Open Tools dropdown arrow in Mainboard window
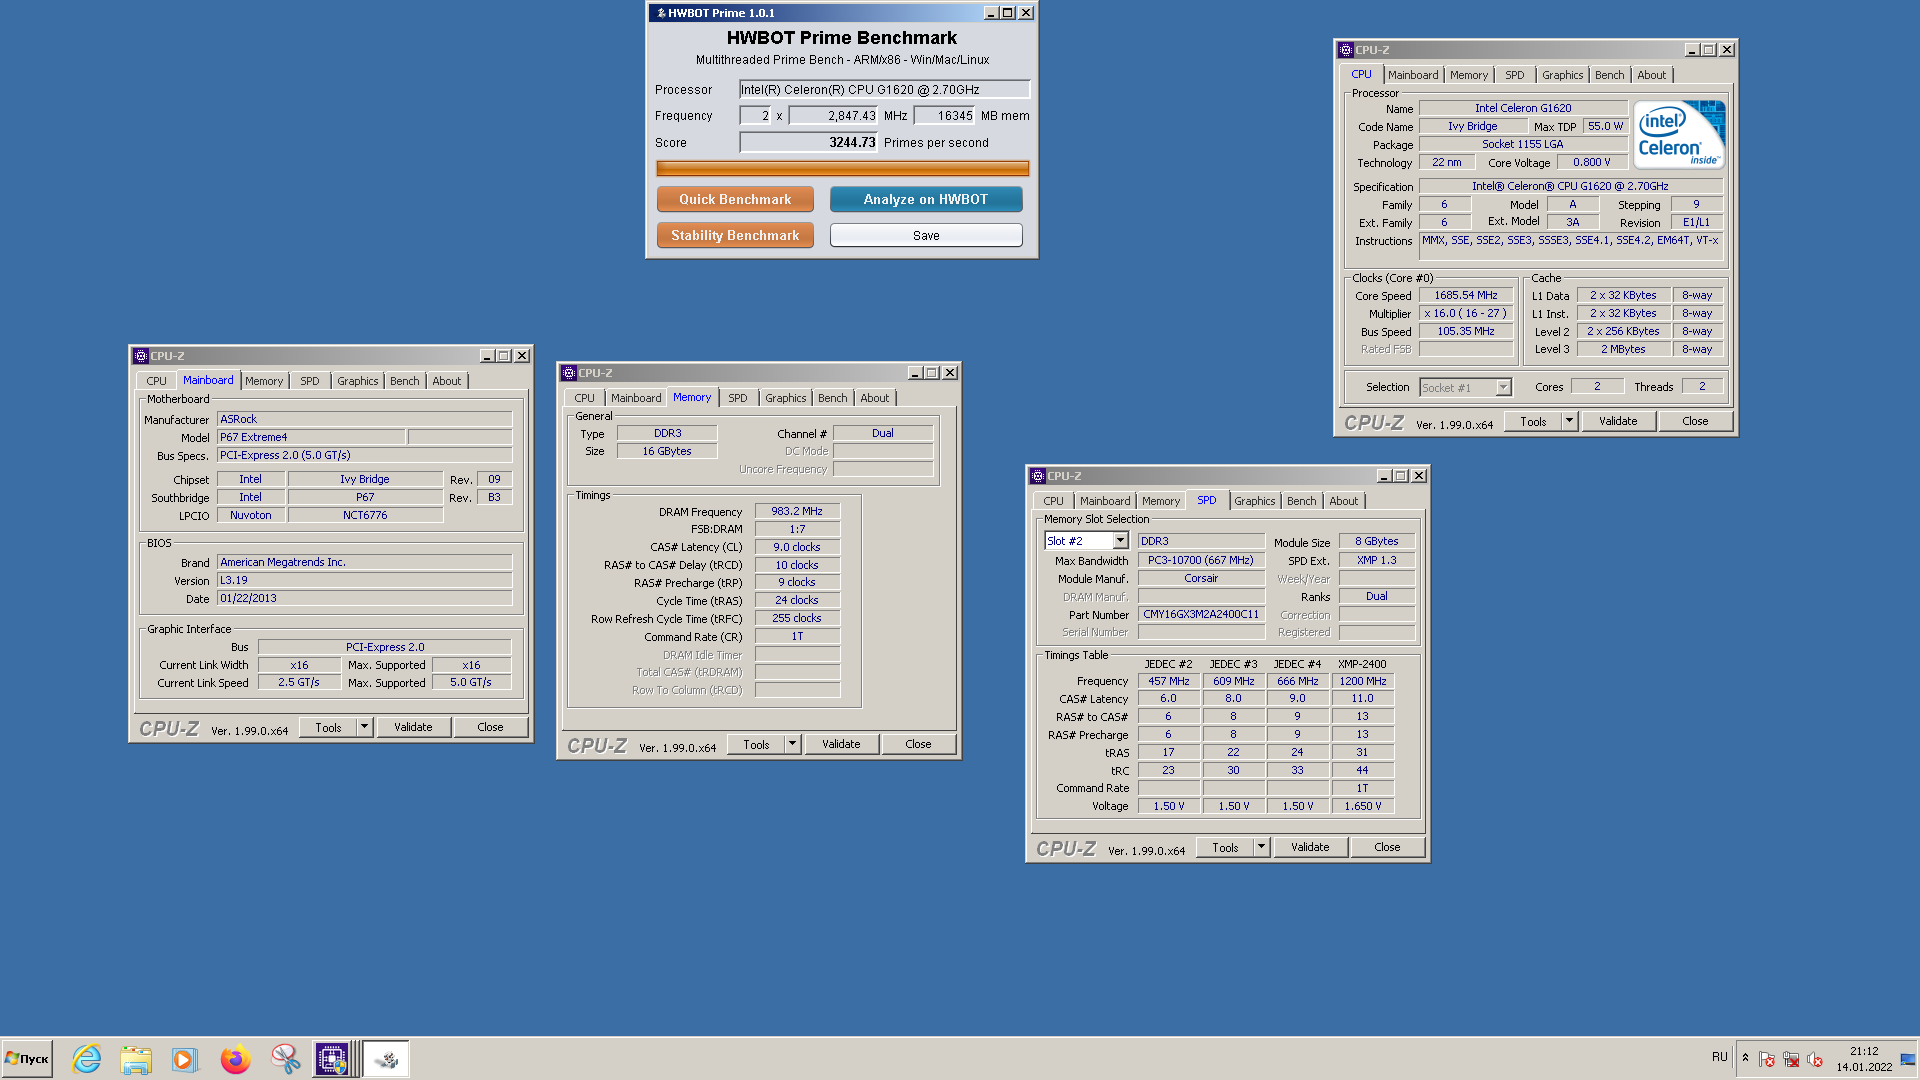 [x=364, y=727]
